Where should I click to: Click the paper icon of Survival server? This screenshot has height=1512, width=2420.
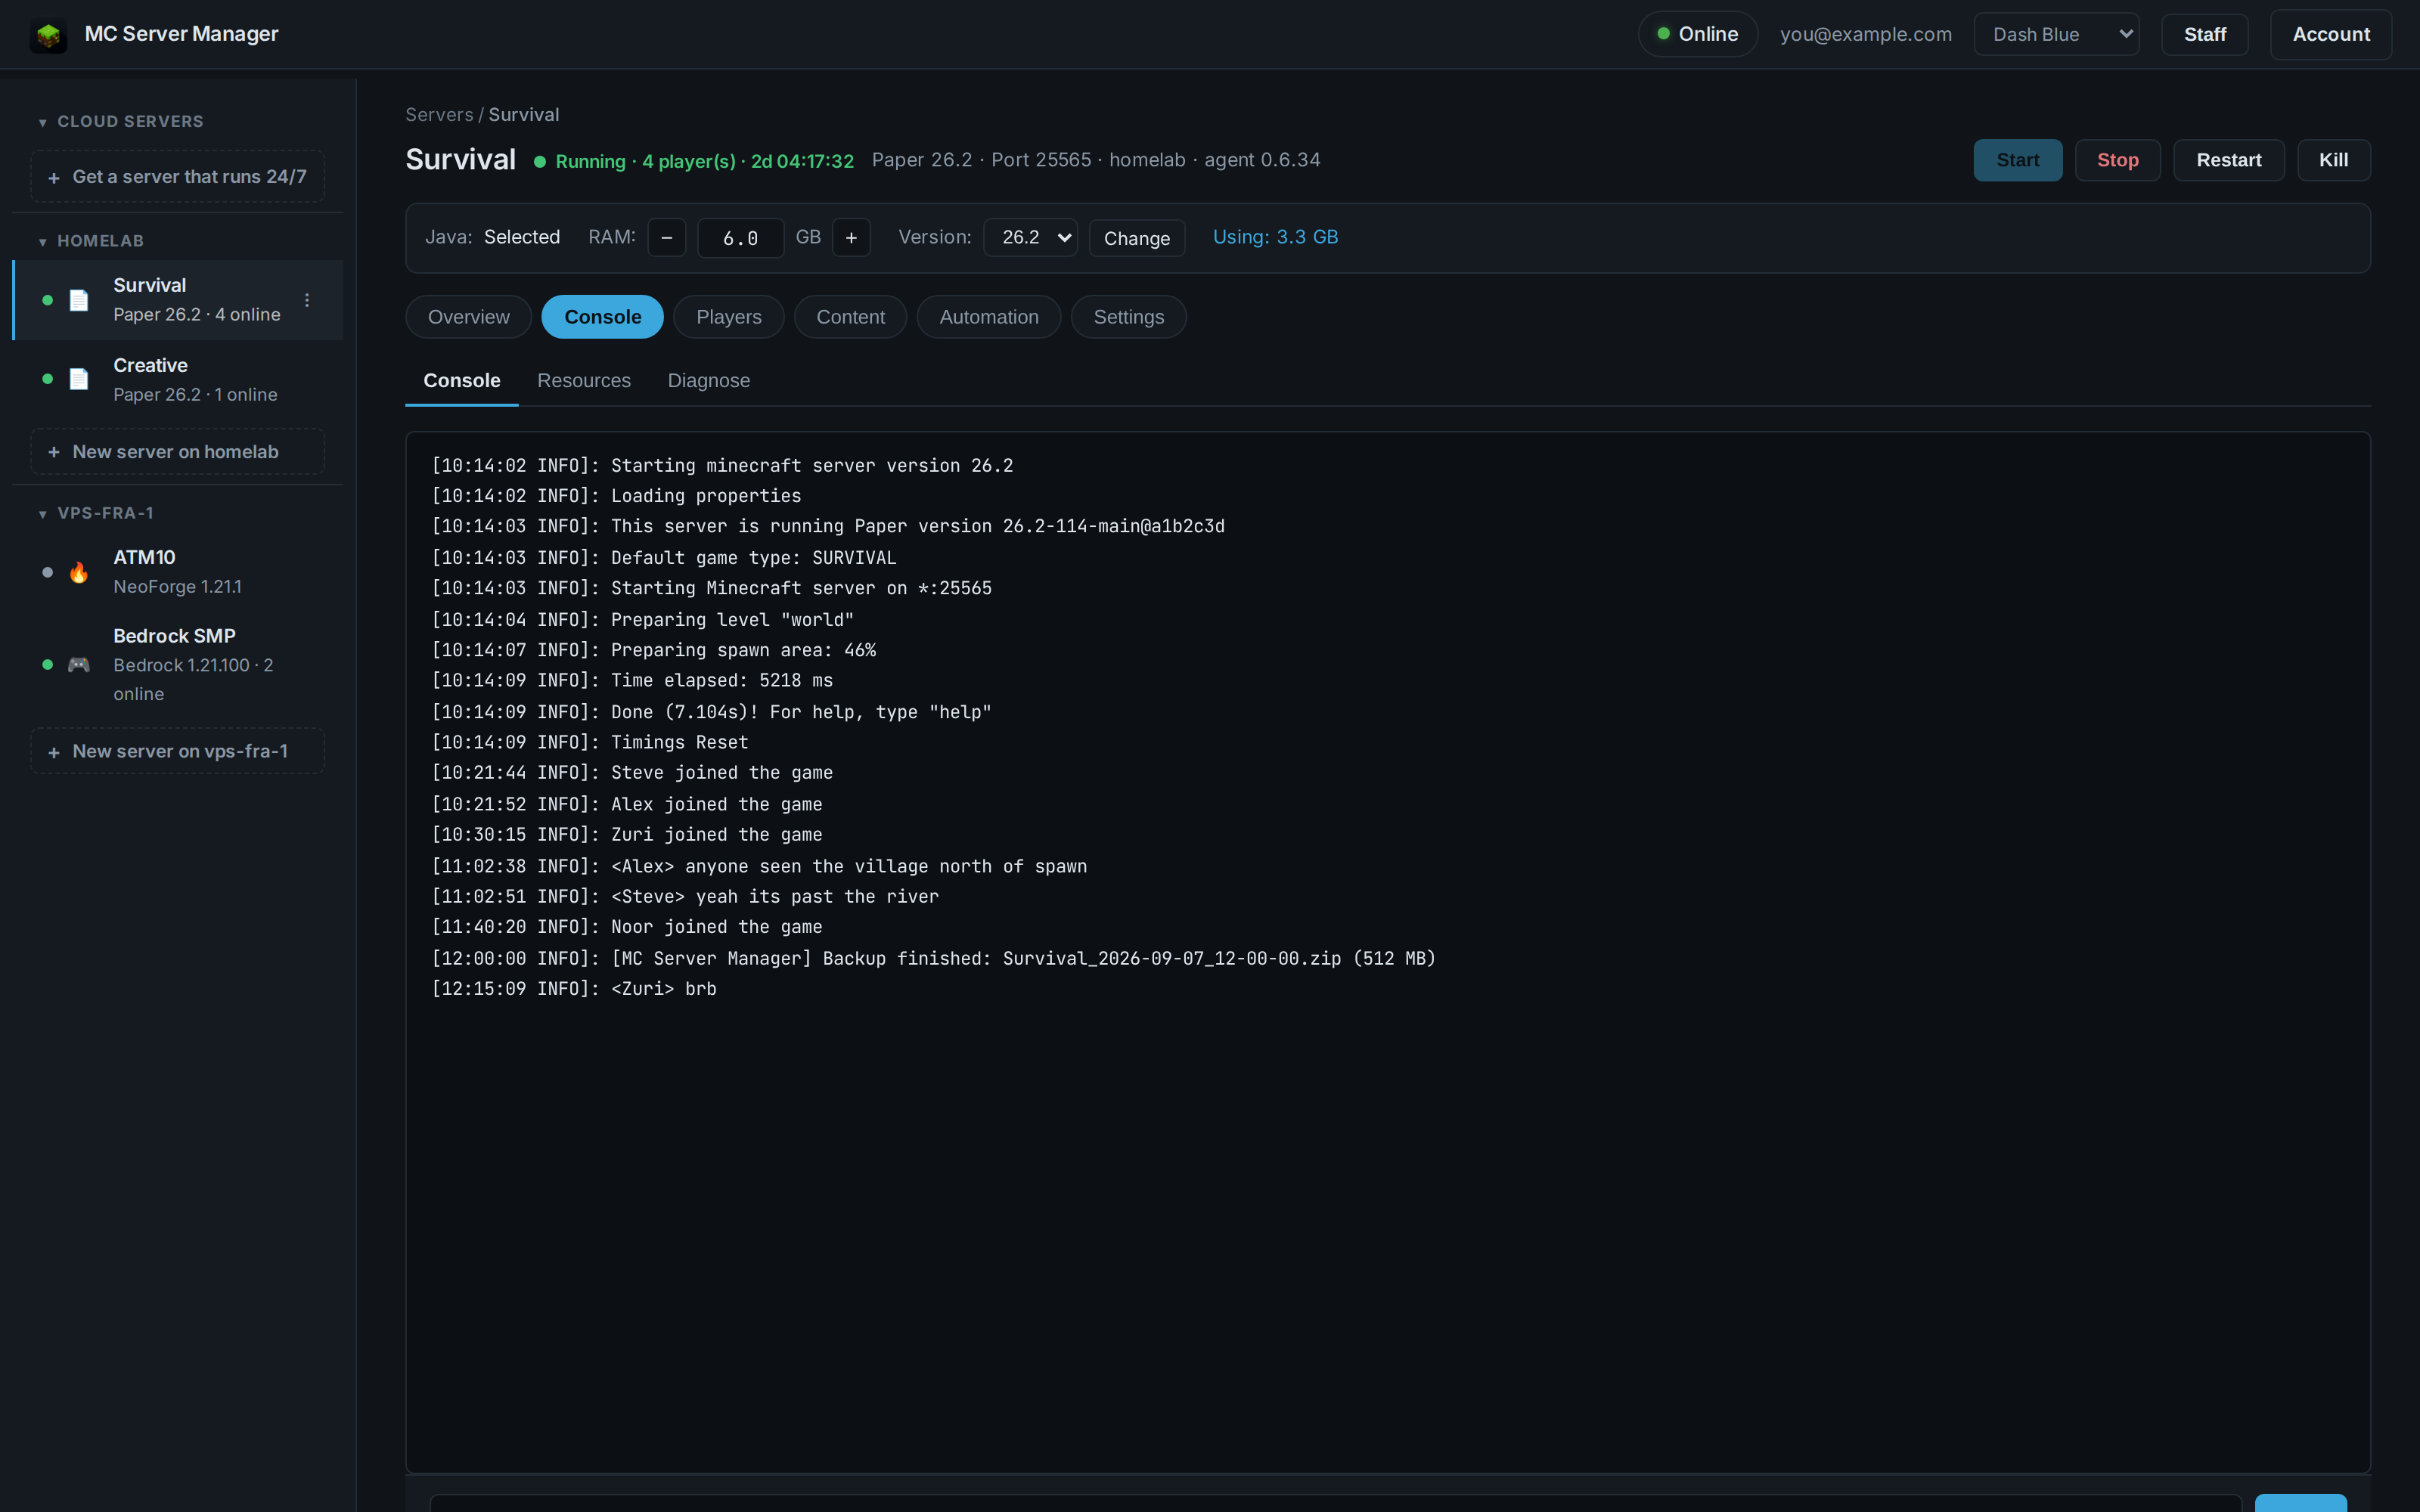pos(79,300)
